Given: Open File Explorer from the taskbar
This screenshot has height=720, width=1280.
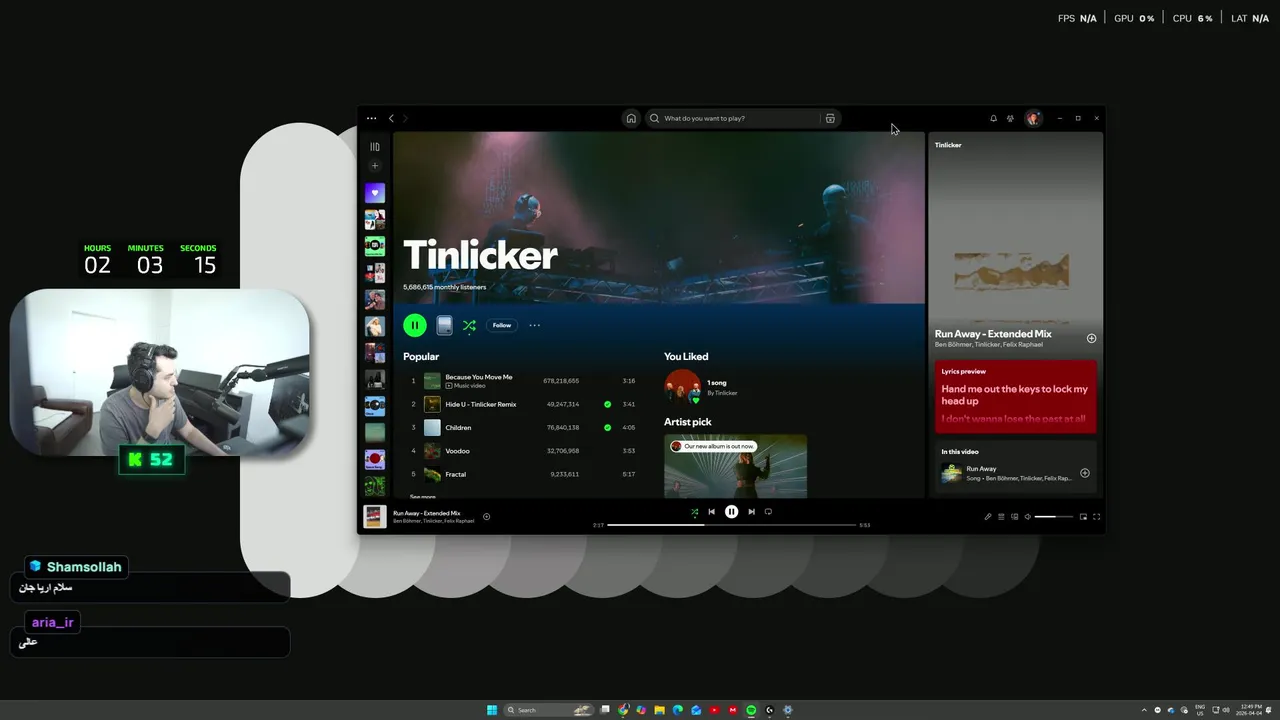Looking at the screenshot, I should coord(660,710).
